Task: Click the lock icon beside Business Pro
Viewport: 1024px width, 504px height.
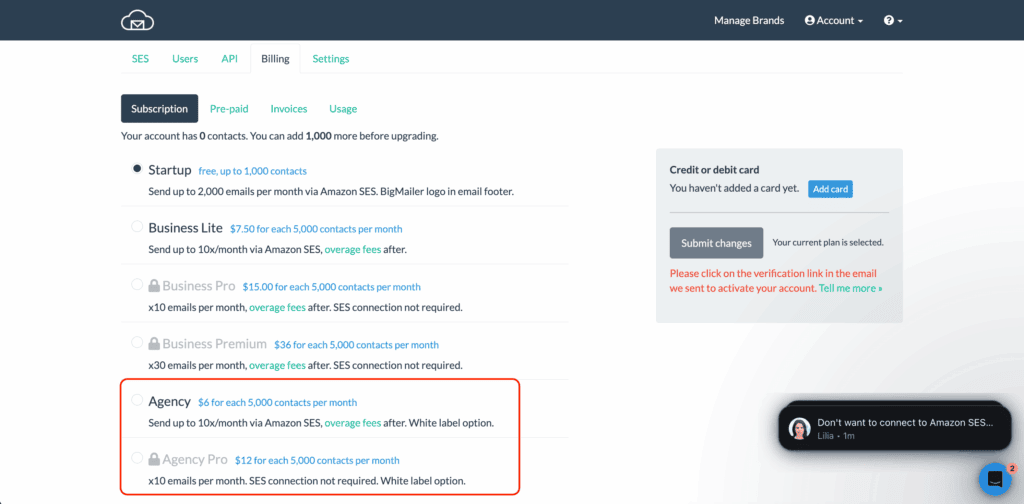Action: [154, 286]
